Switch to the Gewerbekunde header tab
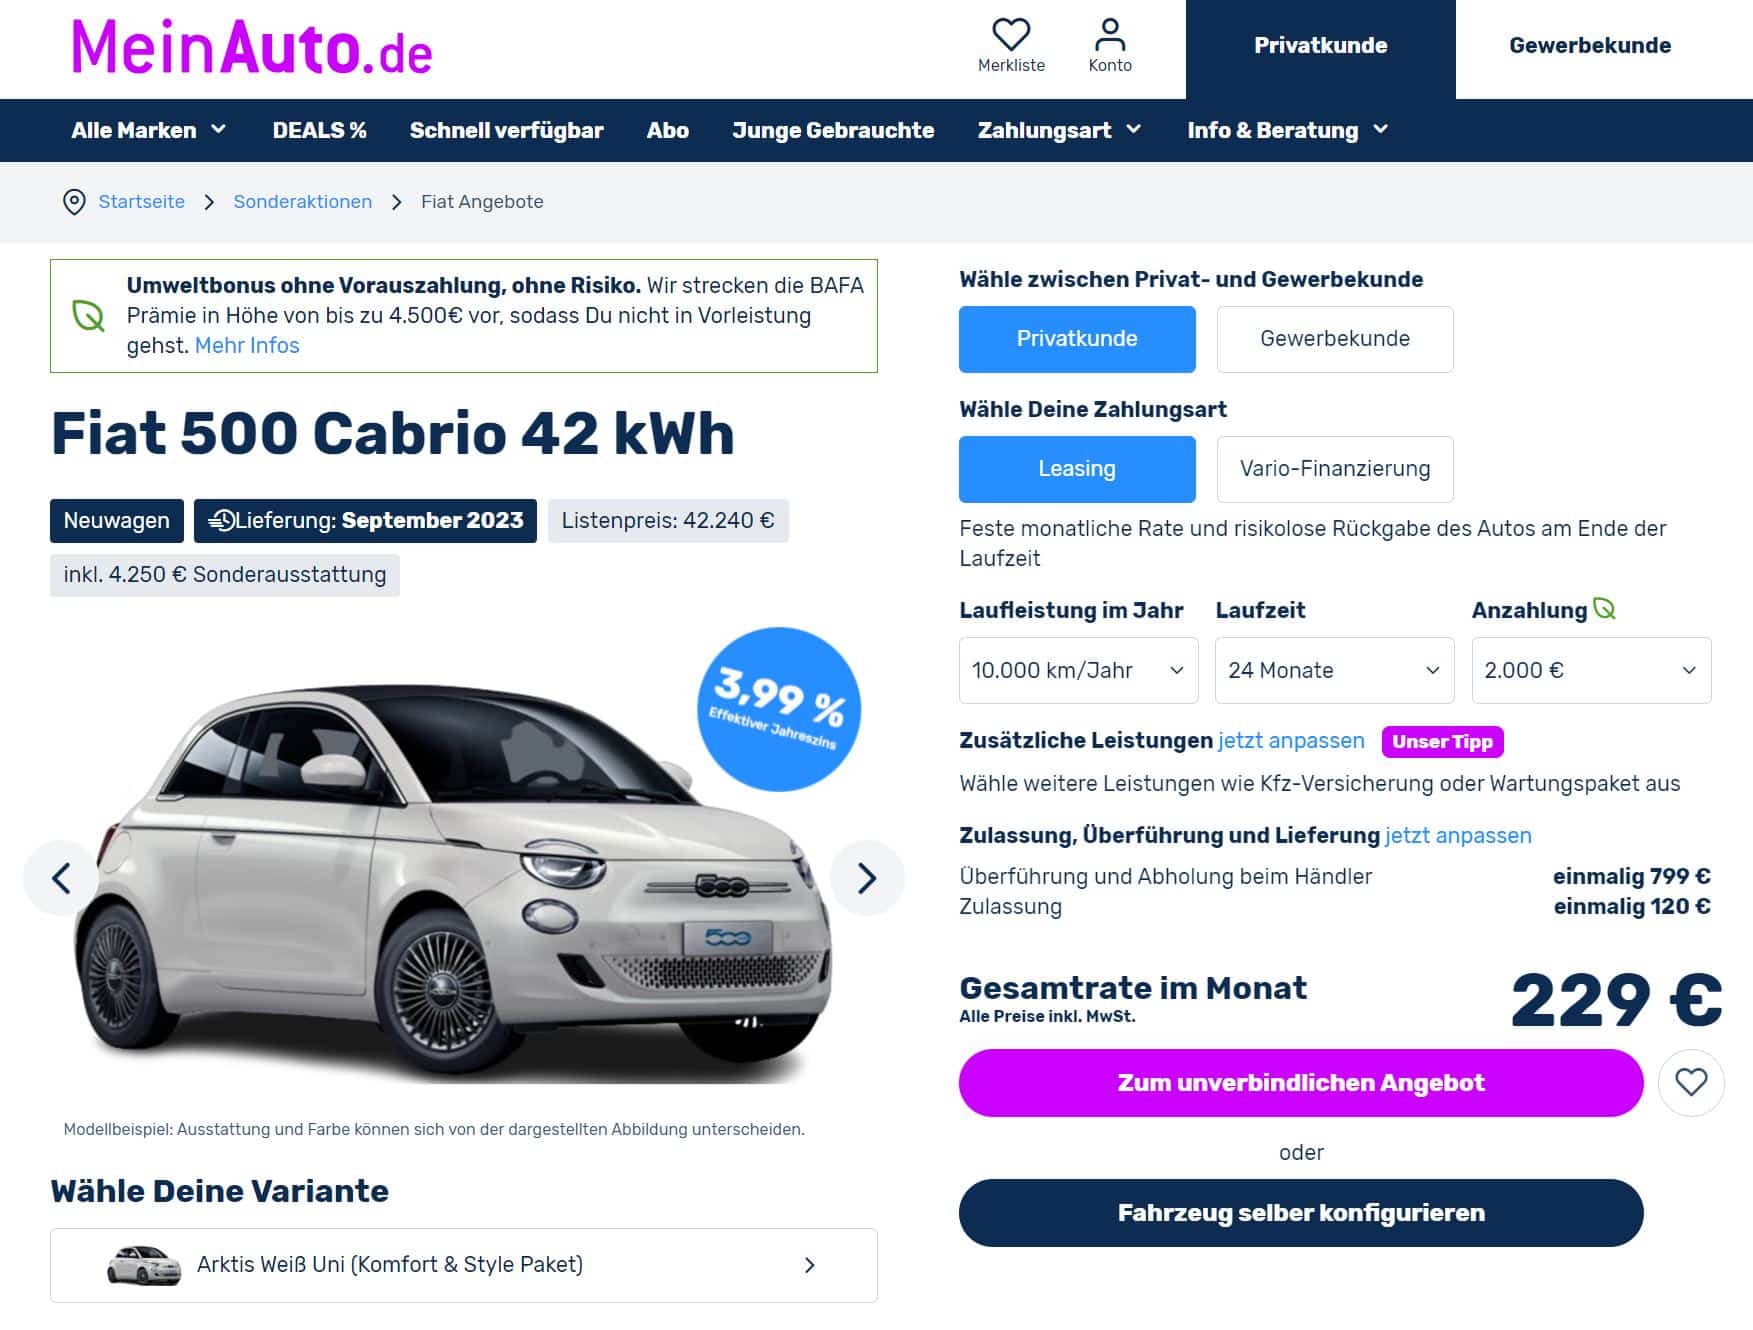This screenshot has height=1330, width=1753. pos(1590,46)
